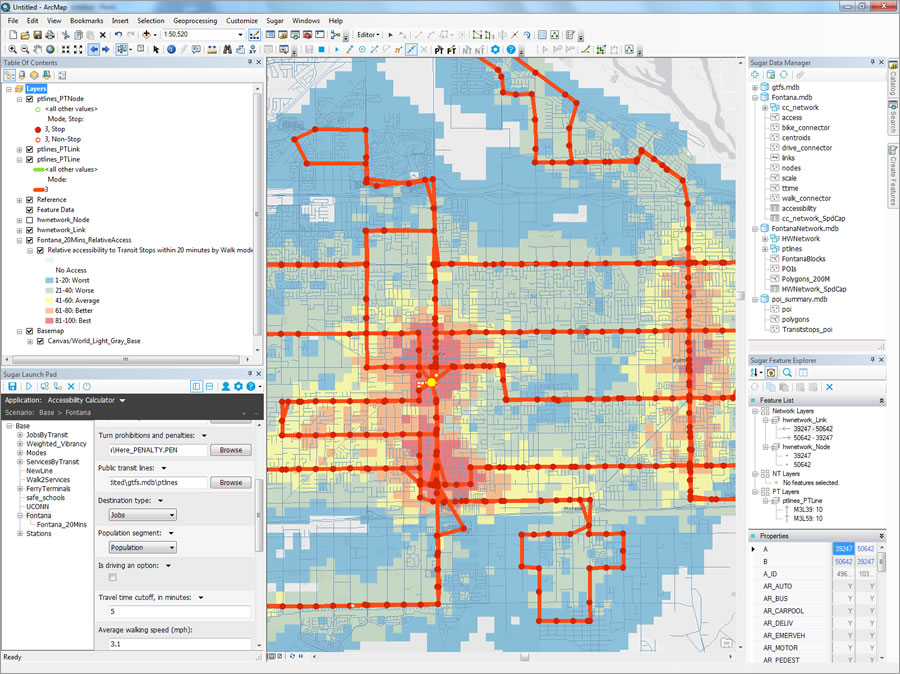The width and height of the screenshot is (900, 674).
Task: Hide the Reference layer in Table of Contents
Action: [x=28, y=200]
